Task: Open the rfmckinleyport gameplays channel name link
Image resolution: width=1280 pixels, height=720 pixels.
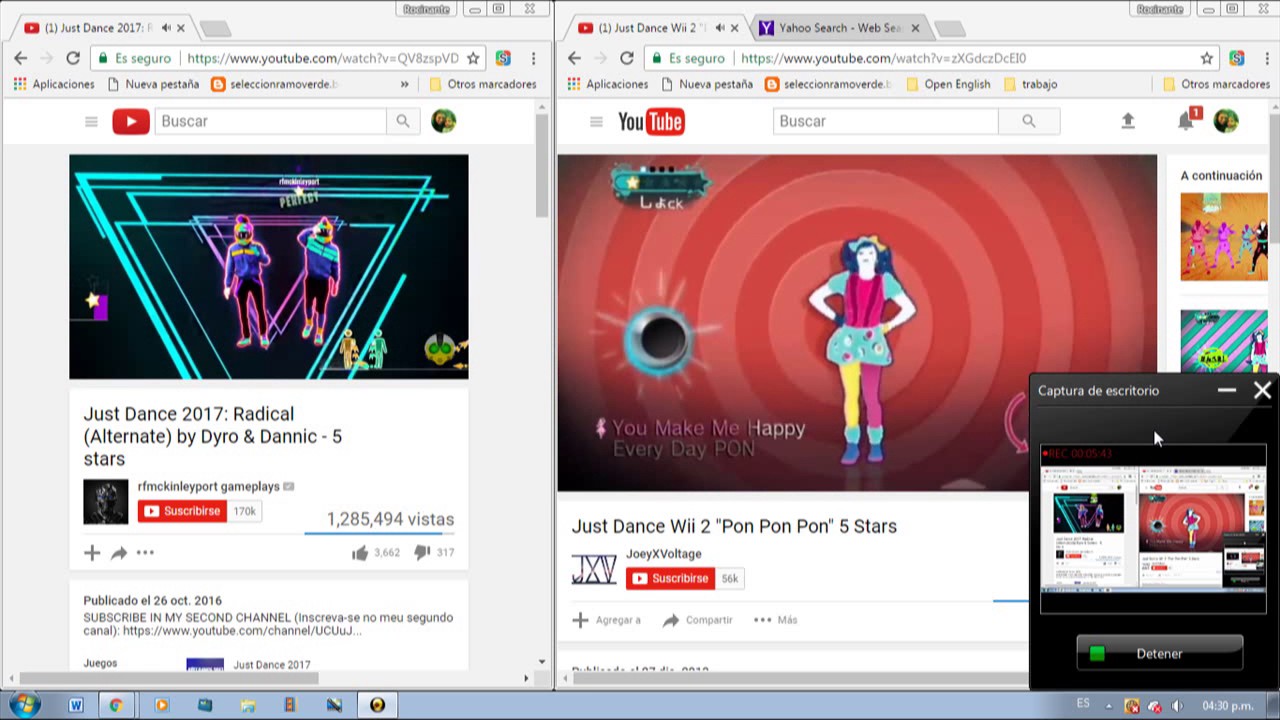Action: pyautogui.click(x=209, y=486)
